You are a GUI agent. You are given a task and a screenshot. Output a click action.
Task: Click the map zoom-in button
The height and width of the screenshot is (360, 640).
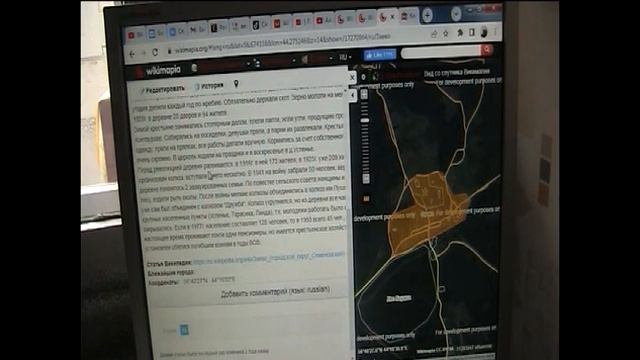coord(364,94)
